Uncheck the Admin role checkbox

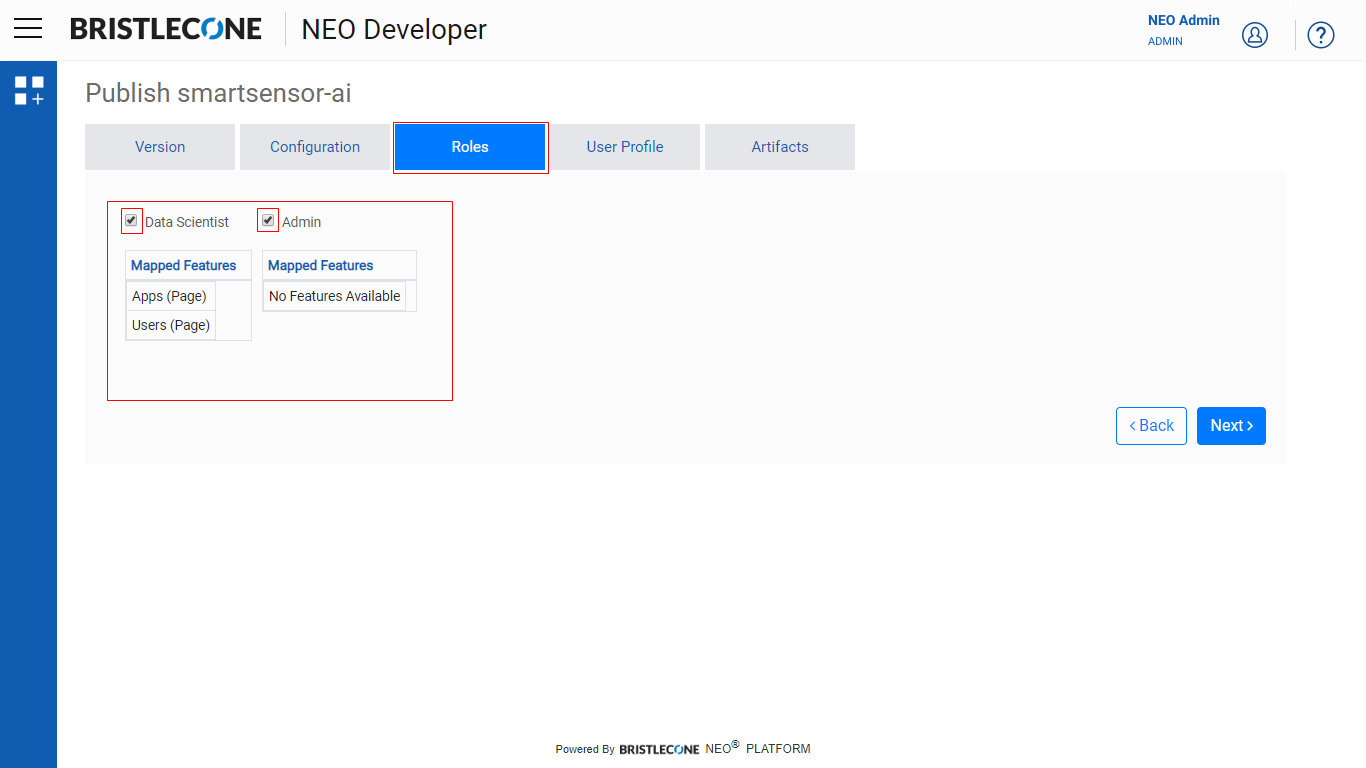[268, 220]
